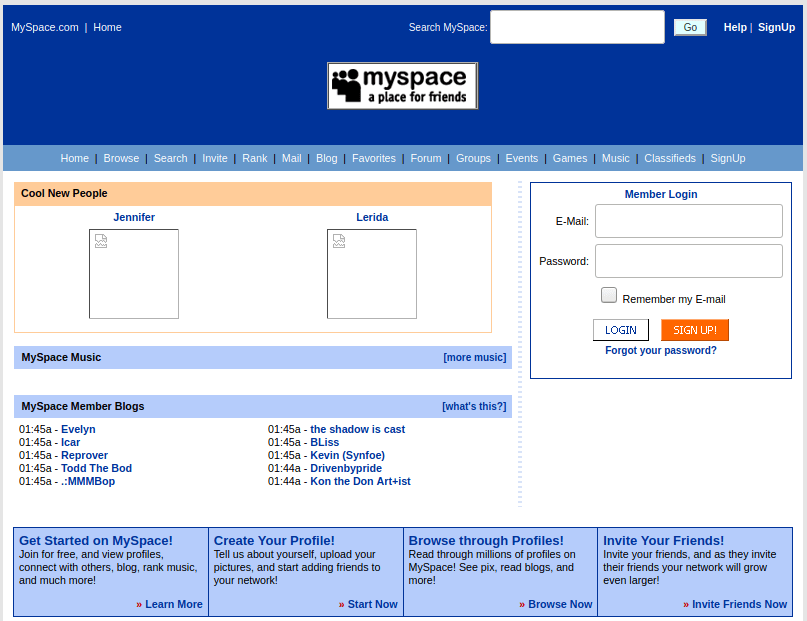The height and width of the screenshot is (621, 807).
Task: Open Todd The Bod's blog entry
Action: pyautogui.click(x=96, y=468)
